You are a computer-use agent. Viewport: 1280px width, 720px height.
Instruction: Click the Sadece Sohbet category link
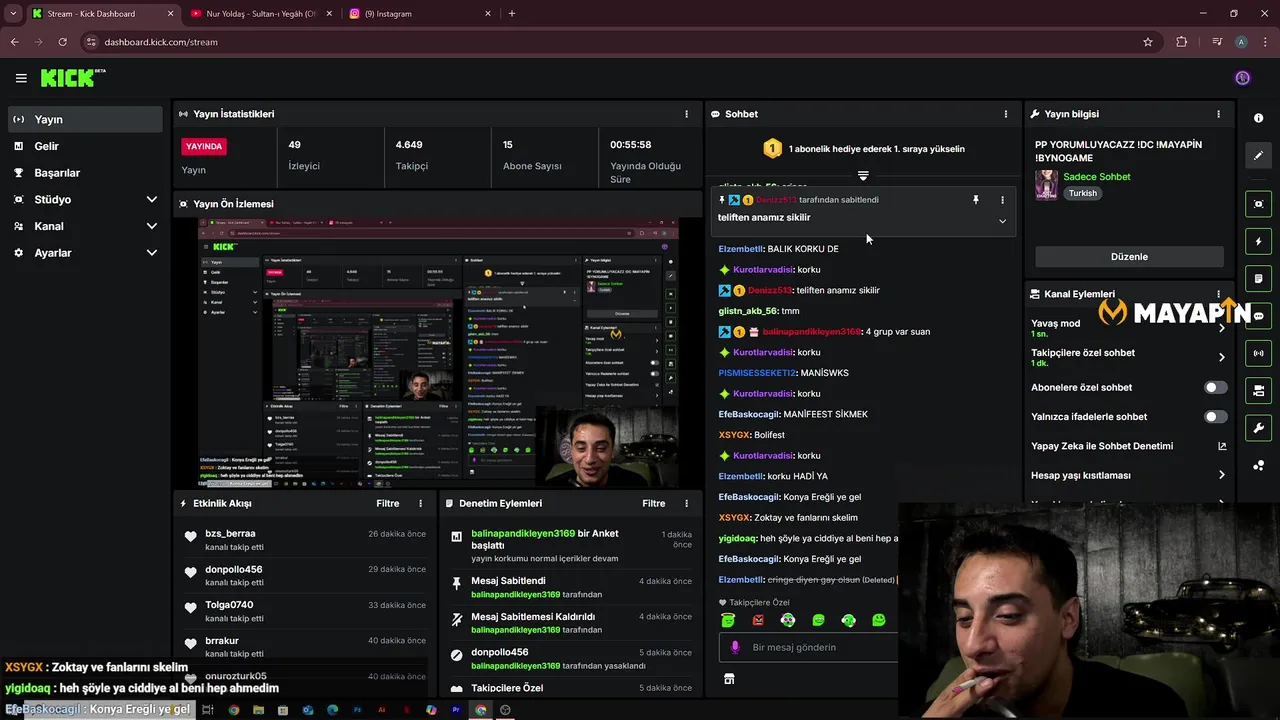1096,177
